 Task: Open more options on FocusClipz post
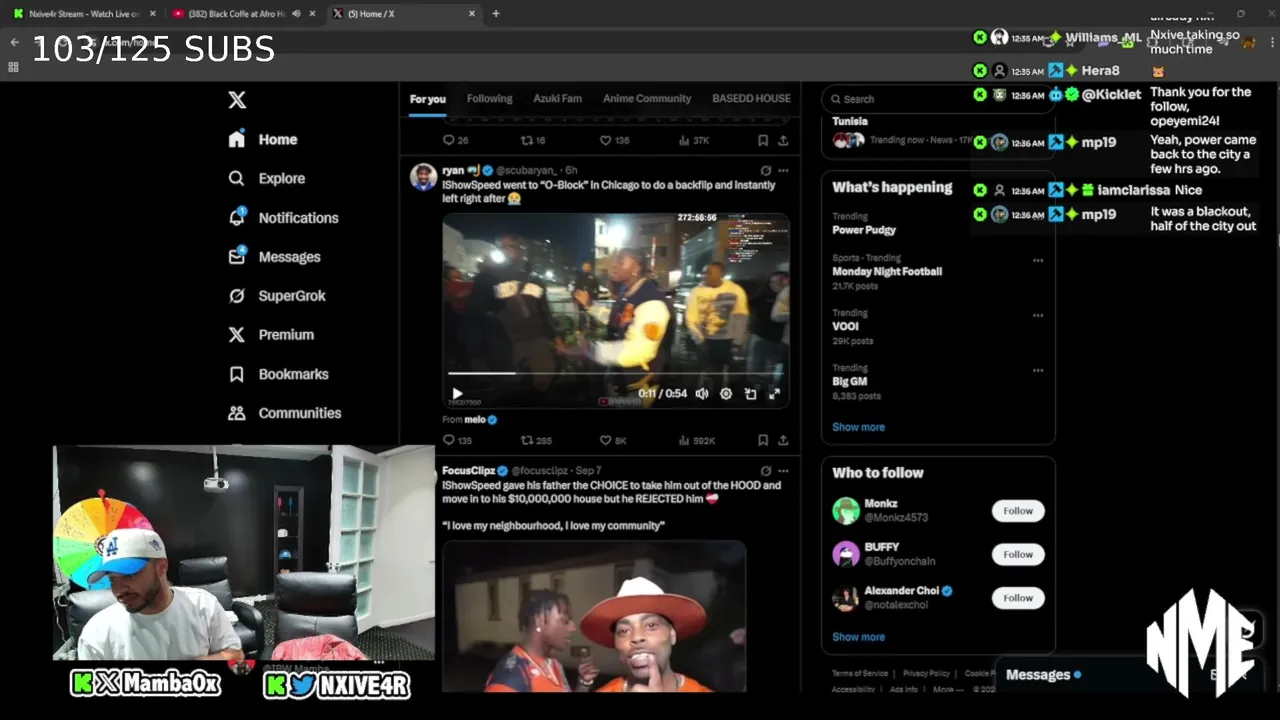(783, 471)
